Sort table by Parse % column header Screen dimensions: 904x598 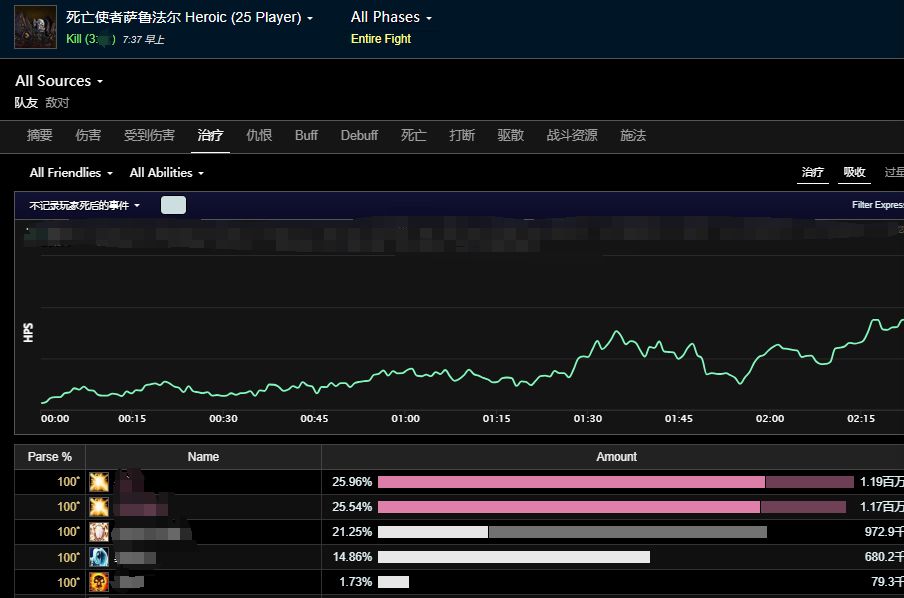point(50,457)
